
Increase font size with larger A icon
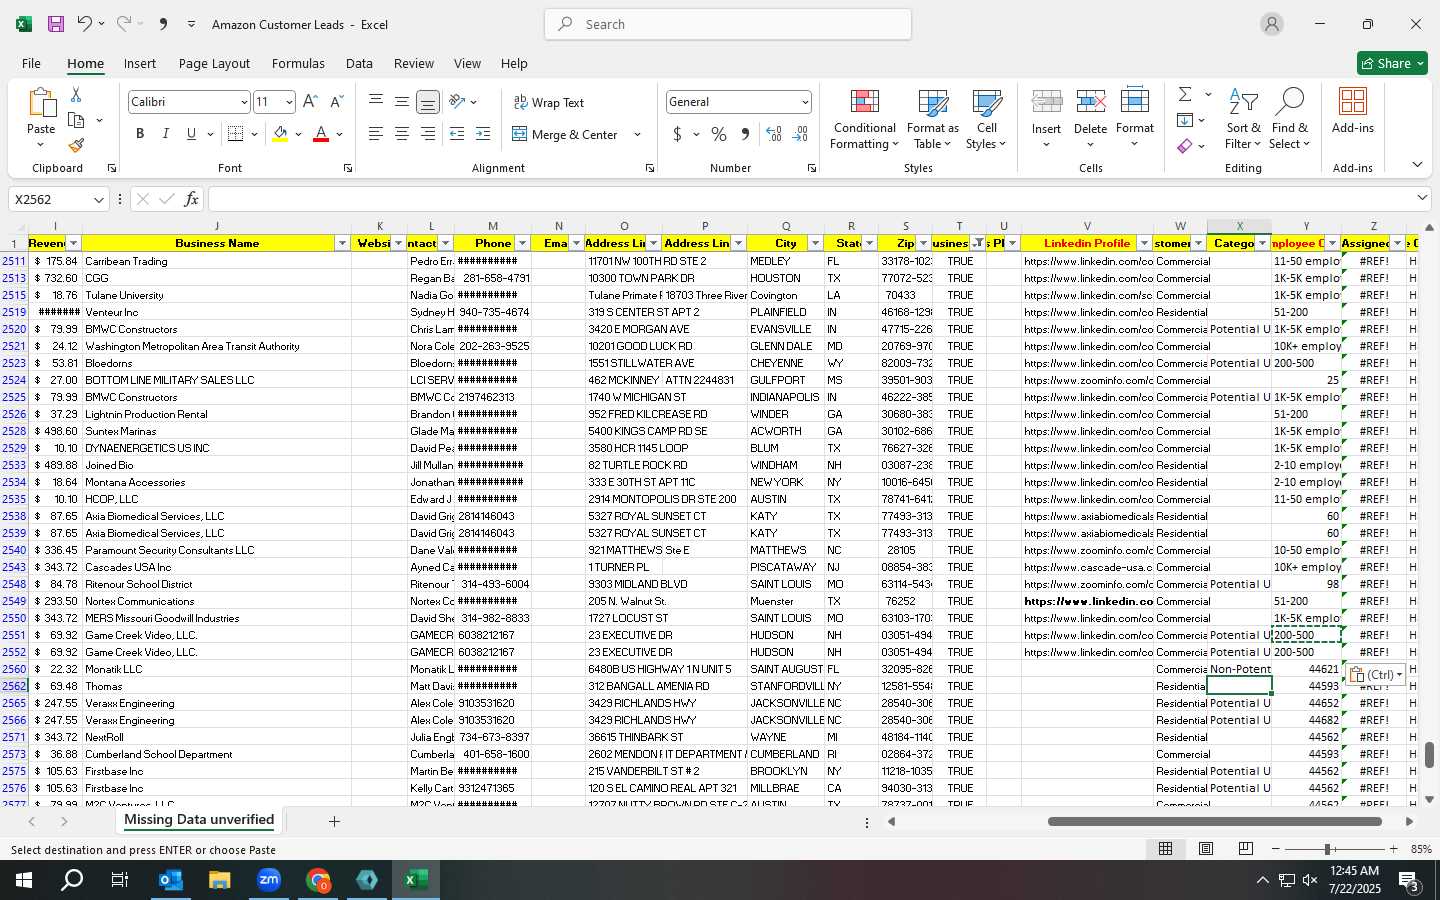(x=310, y=102)
